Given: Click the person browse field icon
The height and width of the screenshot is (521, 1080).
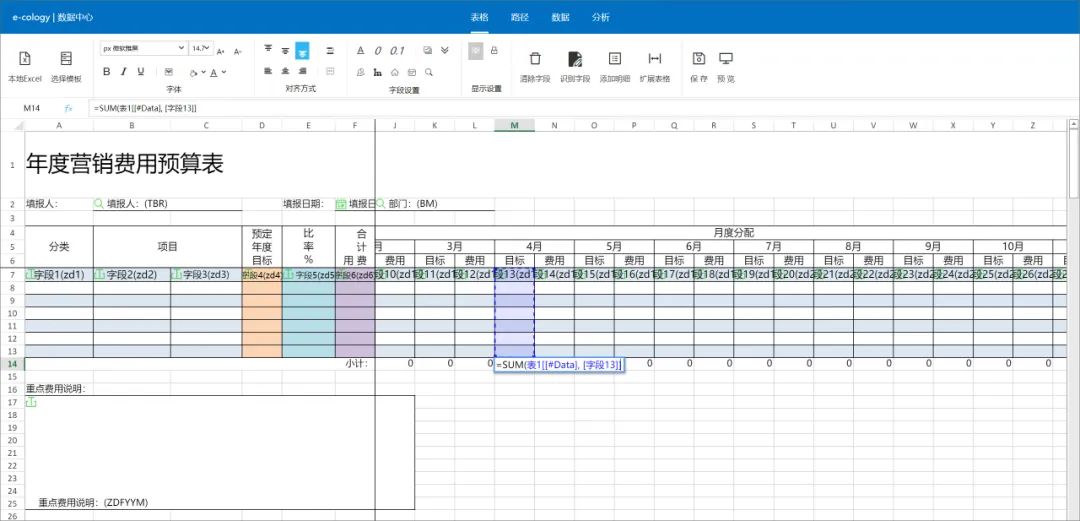Looking at the screenshot, I should coord(360,72).
